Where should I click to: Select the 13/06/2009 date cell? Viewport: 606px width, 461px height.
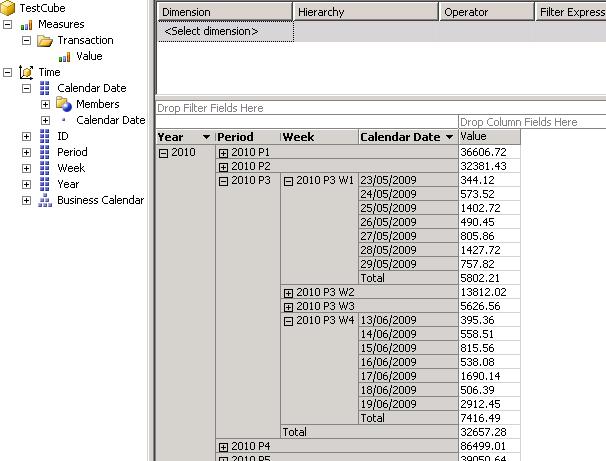coord(408,320)
